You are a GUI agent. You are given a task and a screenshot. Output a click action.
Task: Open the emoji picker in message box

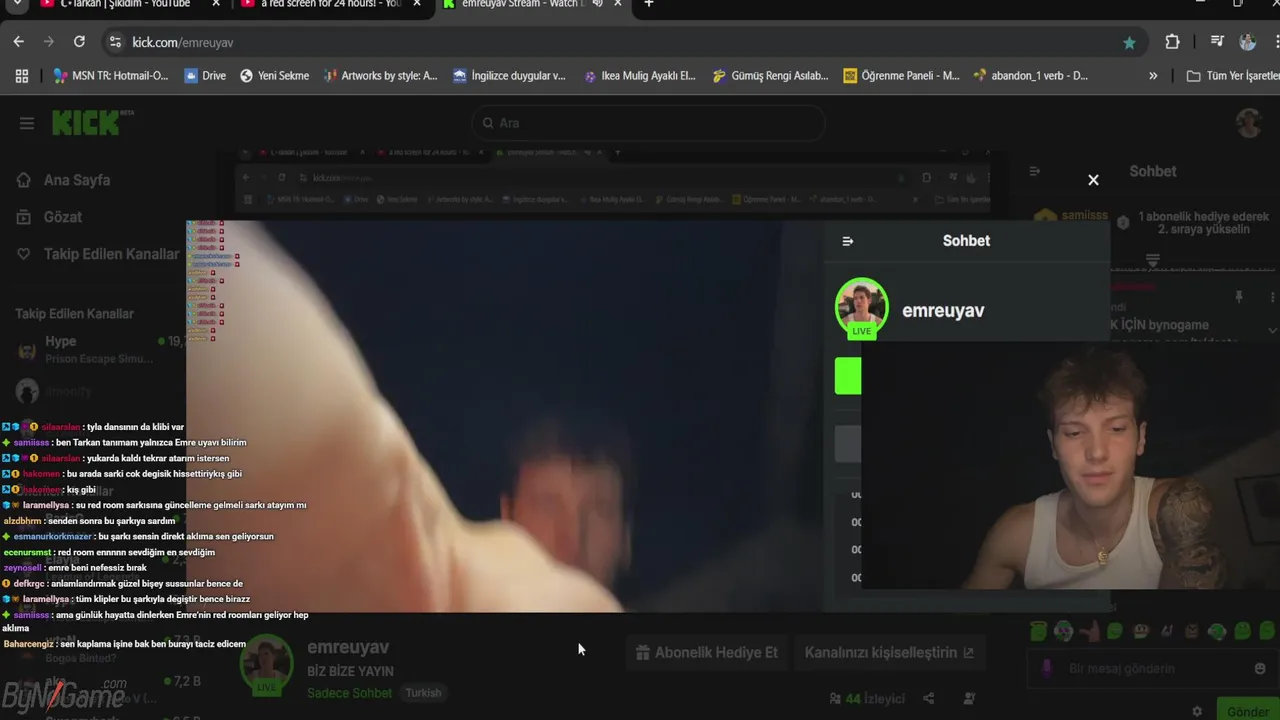pos(1260,669)
